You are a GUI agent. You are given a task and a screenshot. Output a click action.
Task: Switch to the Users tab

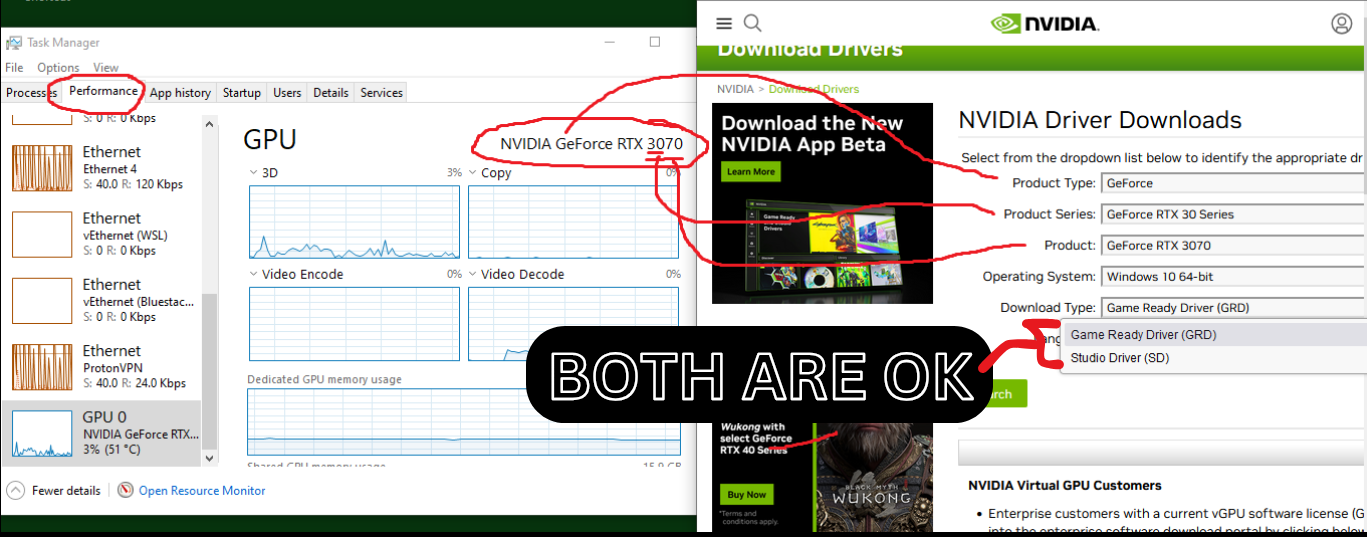[287, 93]
